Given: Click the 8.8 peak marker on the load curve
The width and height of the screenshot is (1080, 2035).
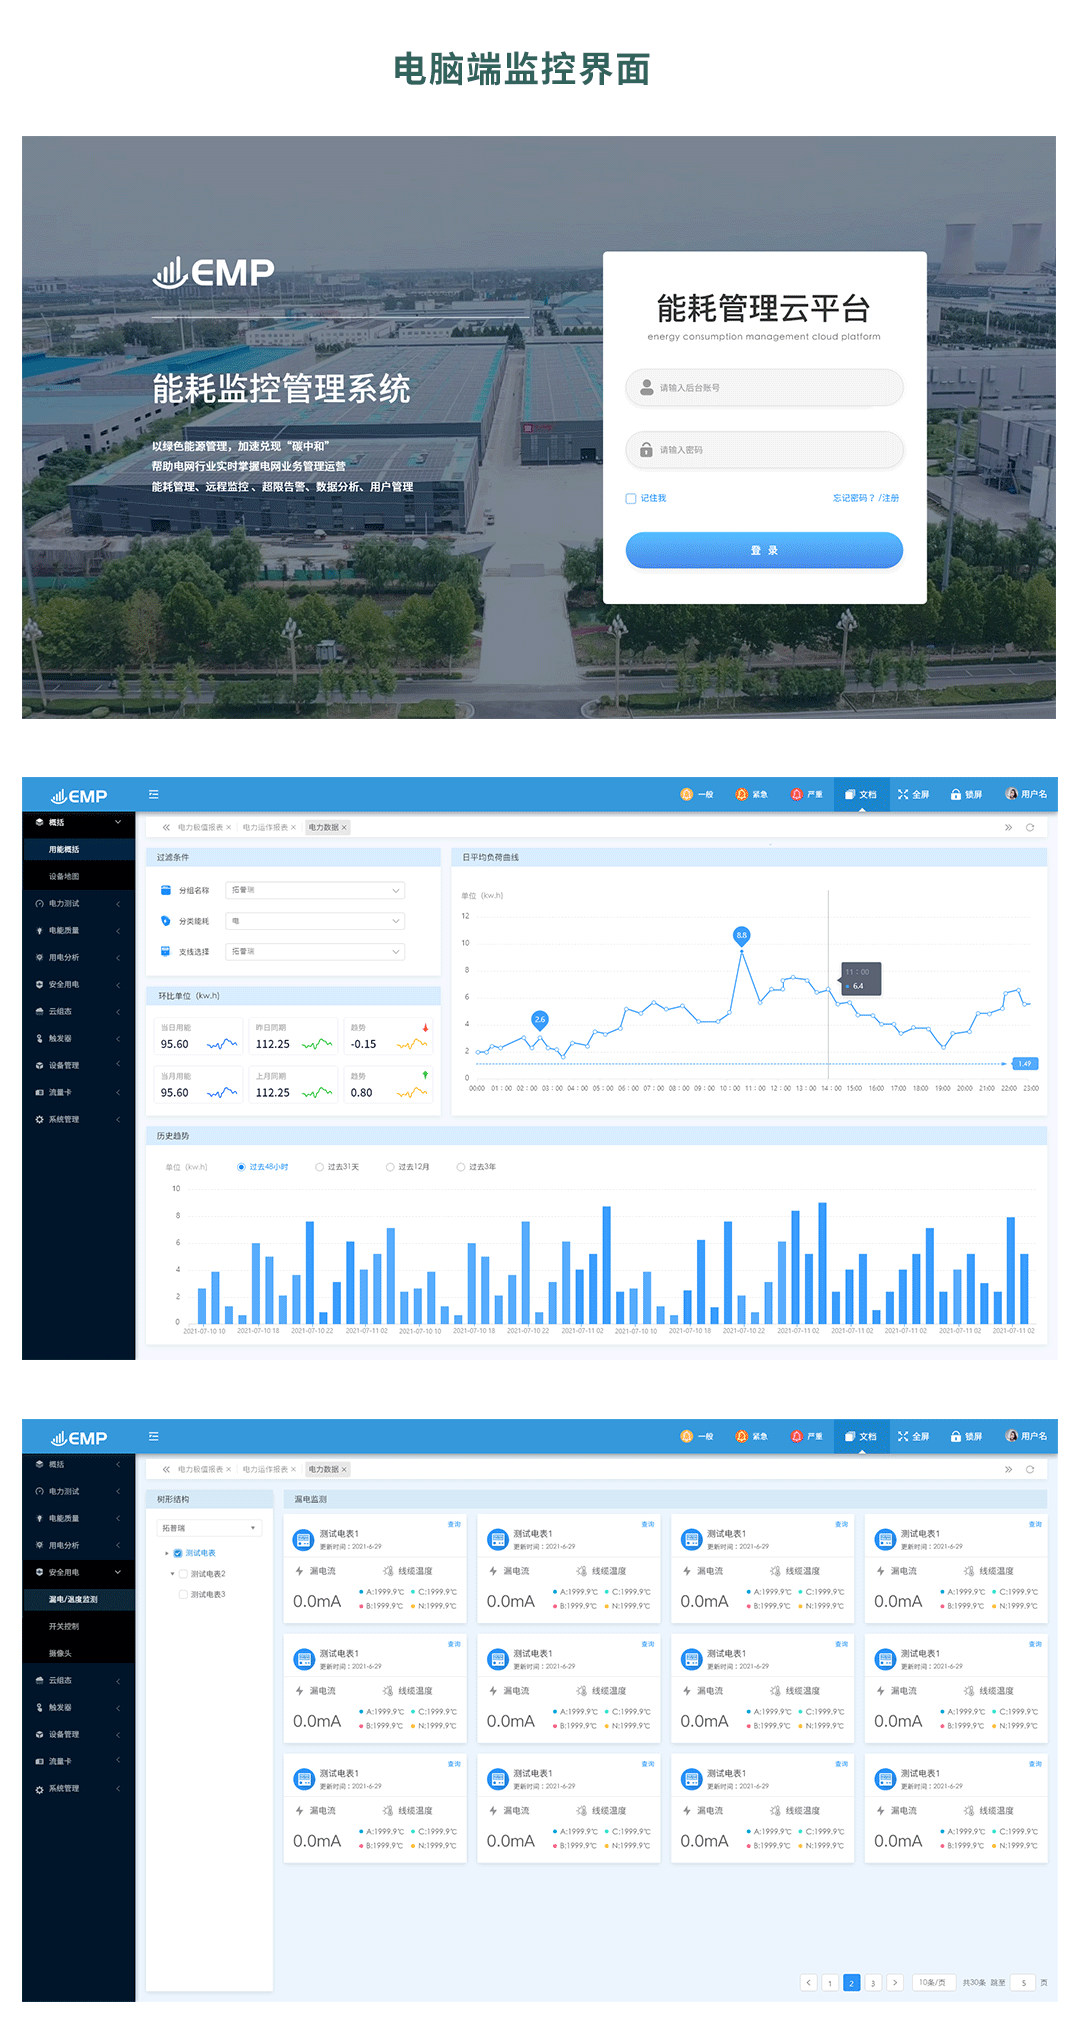Looking at the screenshot, I should pyautogui.click(x=741, y=935).
